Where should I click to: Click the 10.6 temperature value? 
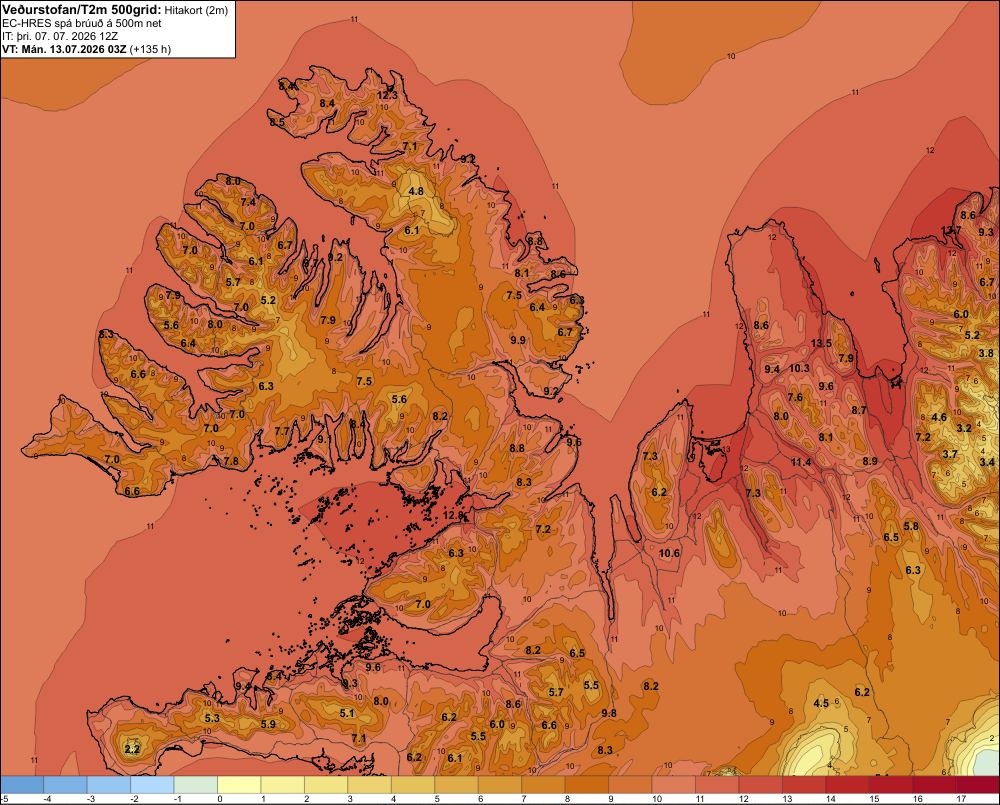pyautogui.click(x=670, y=553)
